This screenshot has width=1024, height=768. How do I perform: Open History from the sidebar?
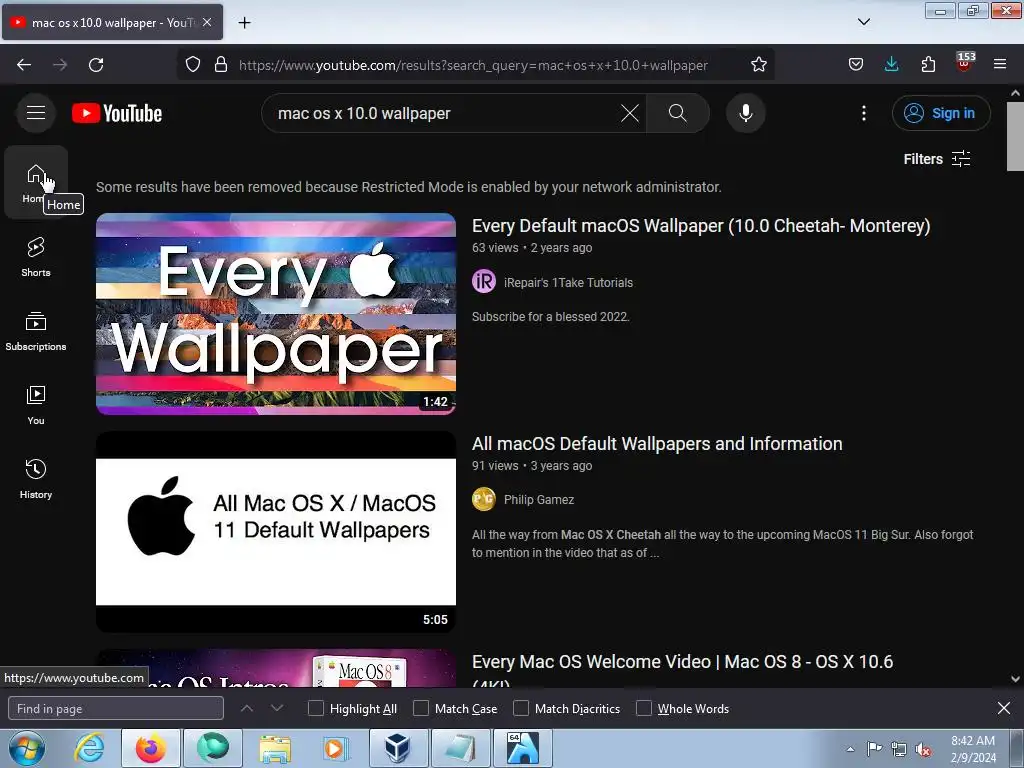(x=36, y=479)
